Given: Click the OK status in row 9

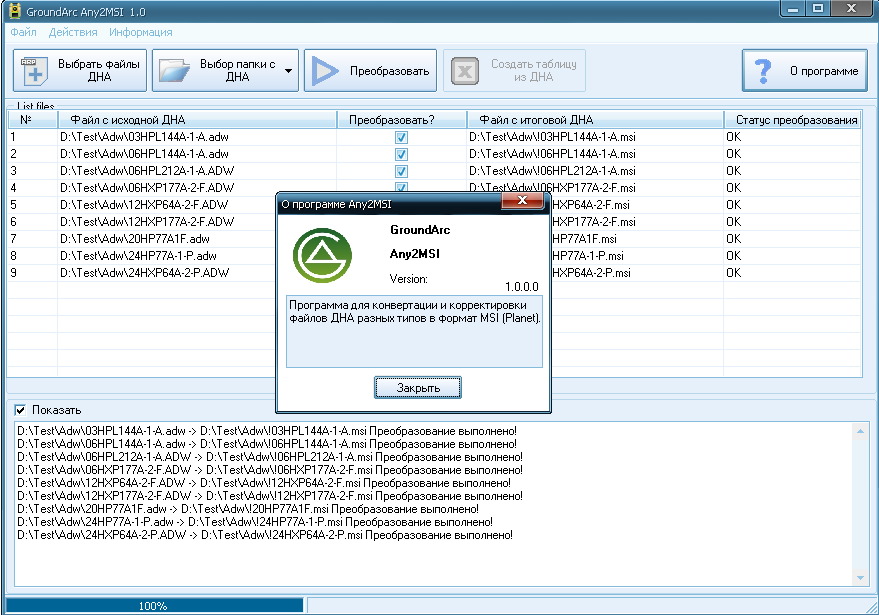Looking at the screenshot, I should pyautogui.click(x=733, y=272).
